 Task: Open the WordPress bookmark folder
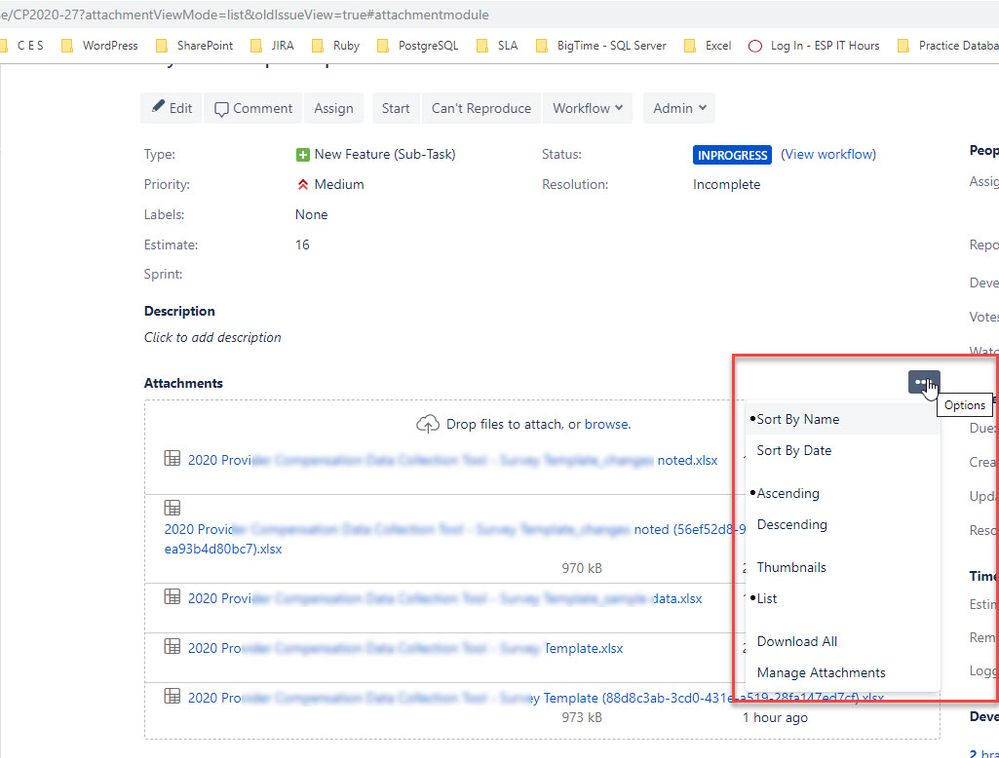99,46
